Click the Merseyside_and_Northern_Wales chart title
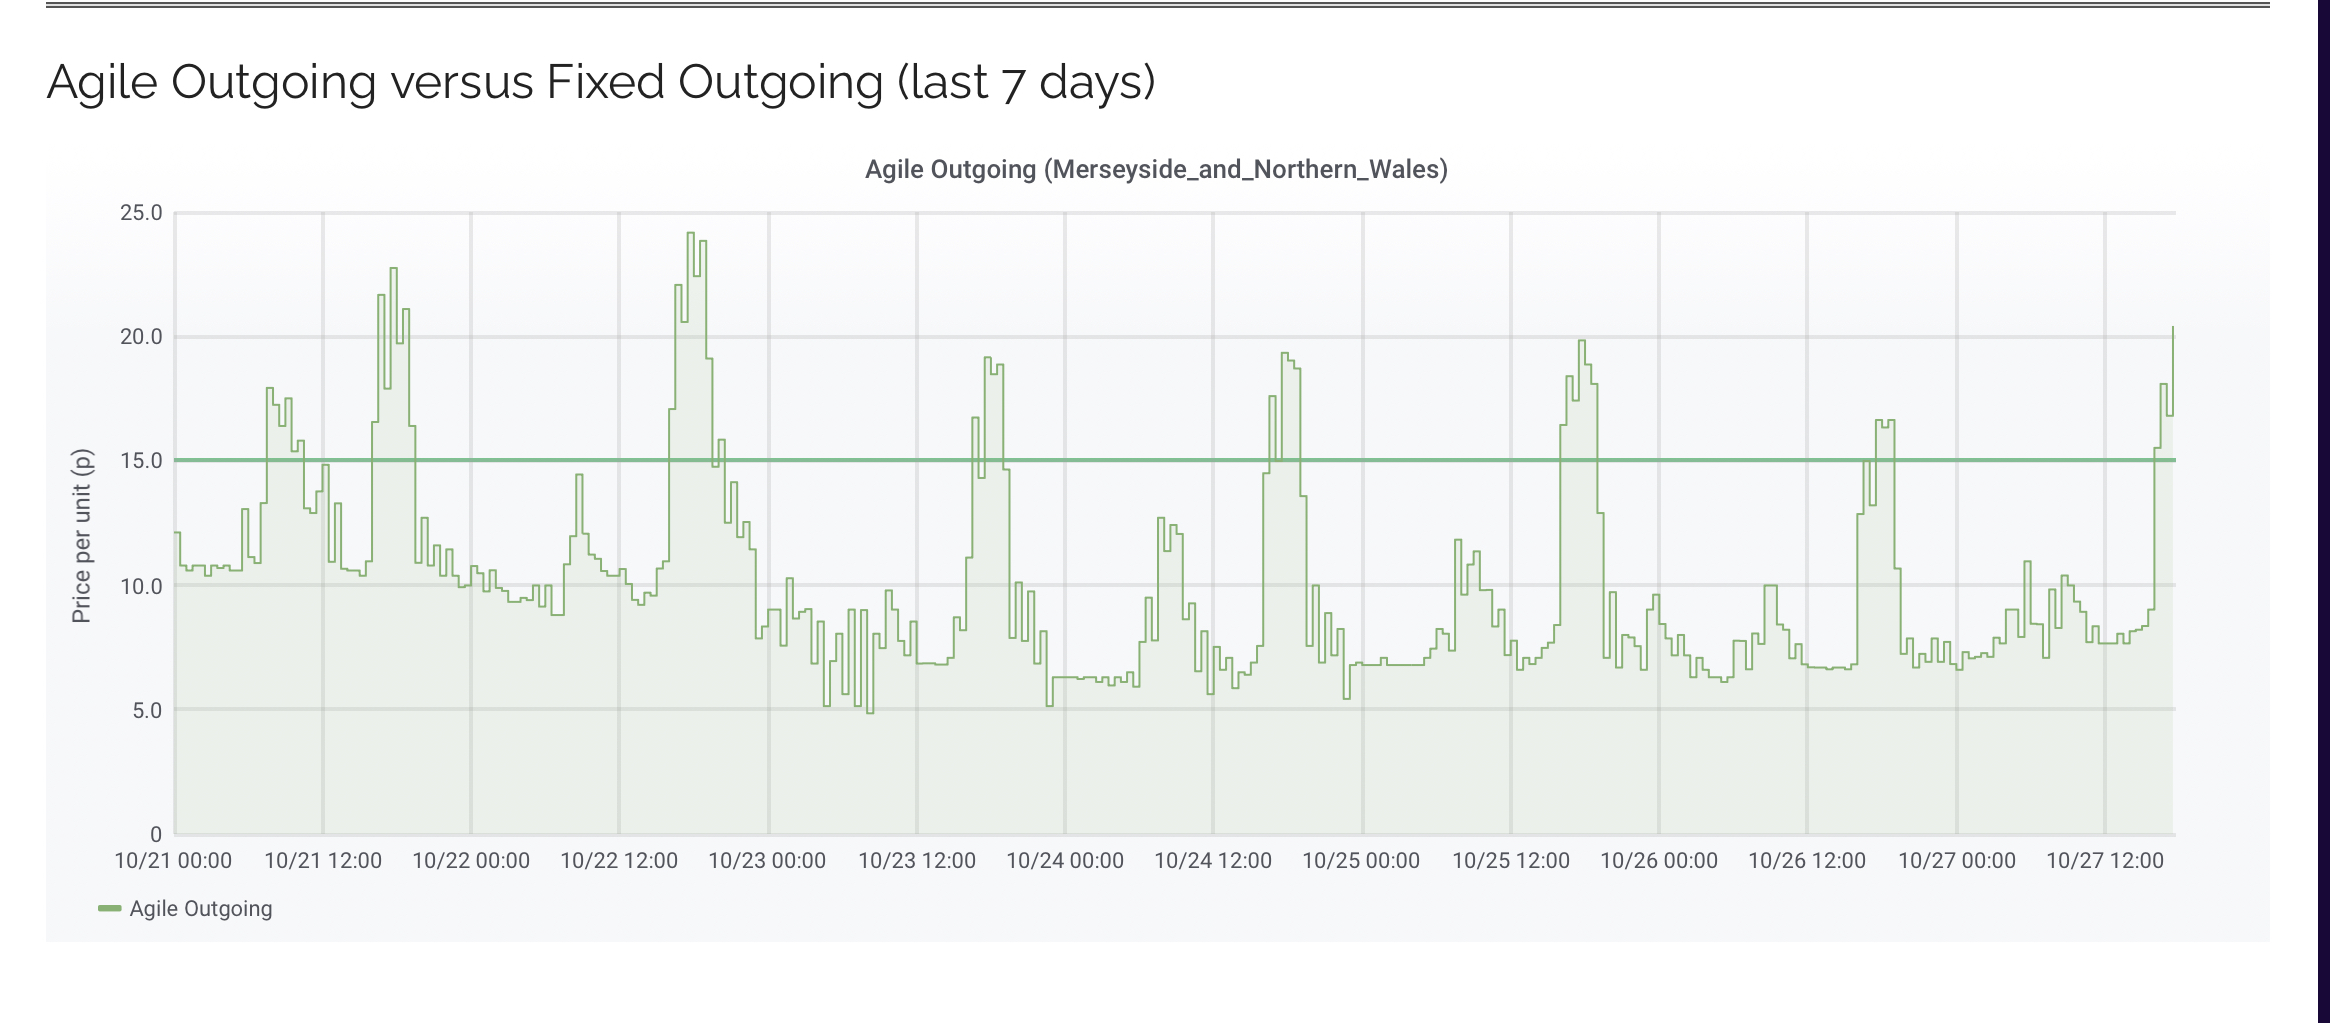The width and height of the screenshot is (2330, 1023). pos(1155,170)
